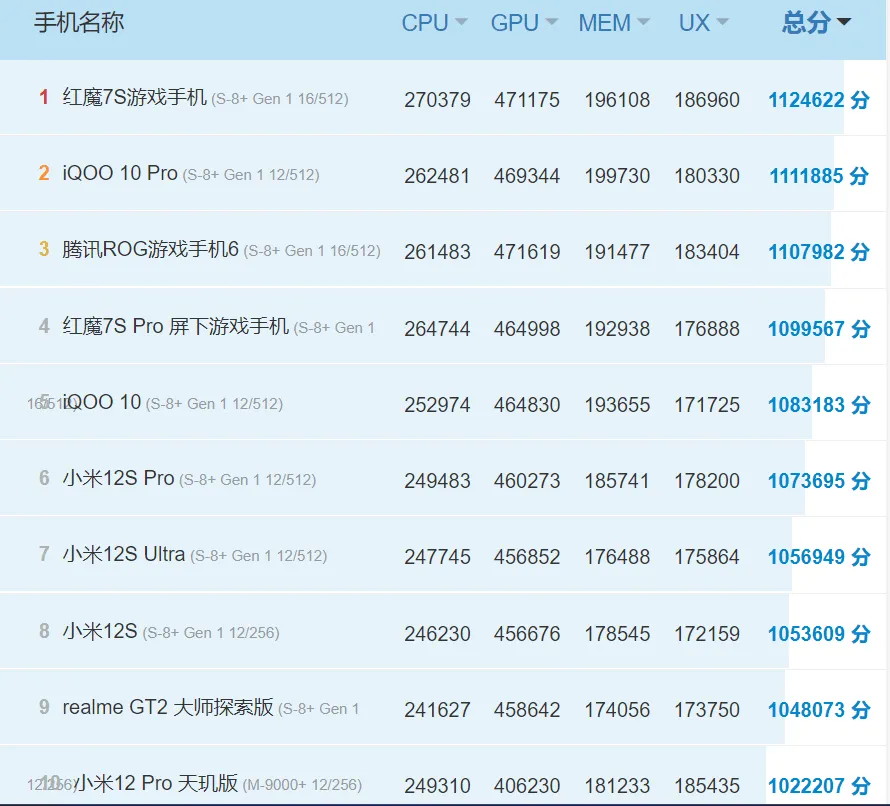Click GPU score 464830
The height and width of the screenshot is (806, 890).
pyautogui.click(x=527, y=405)
